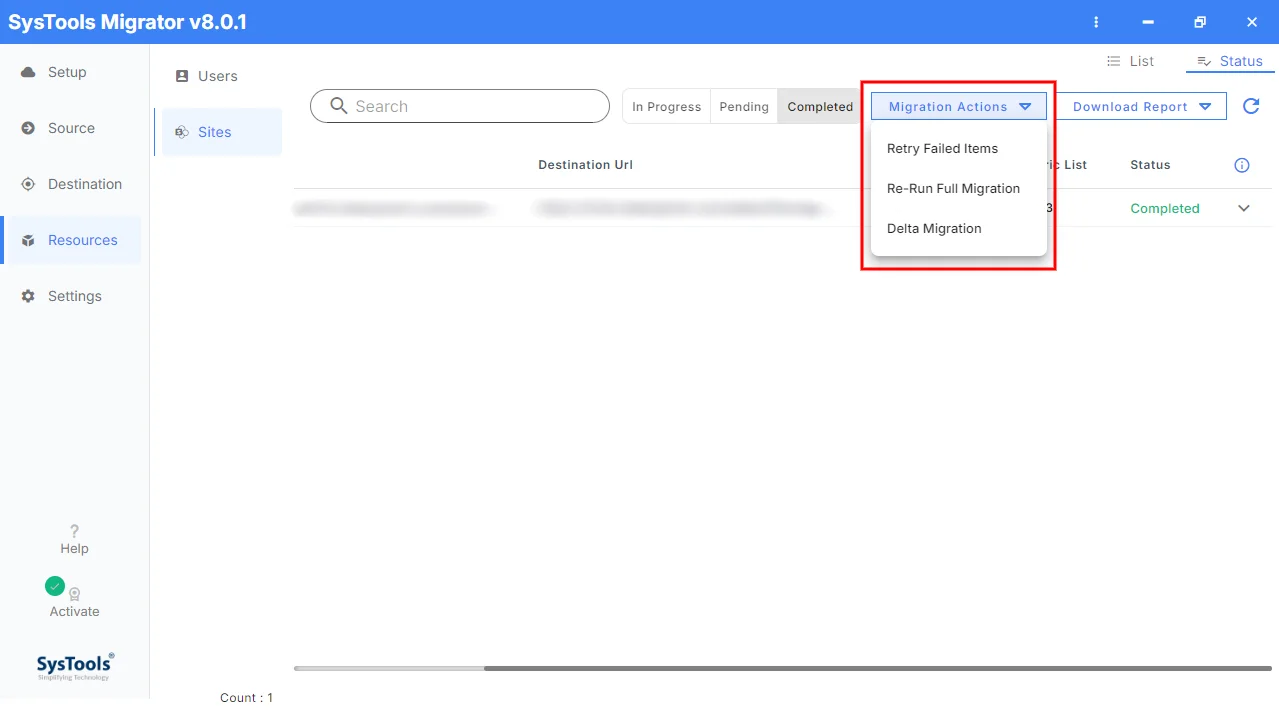
Task: Open the Download Report dropdown
Action: [1142, 106]
